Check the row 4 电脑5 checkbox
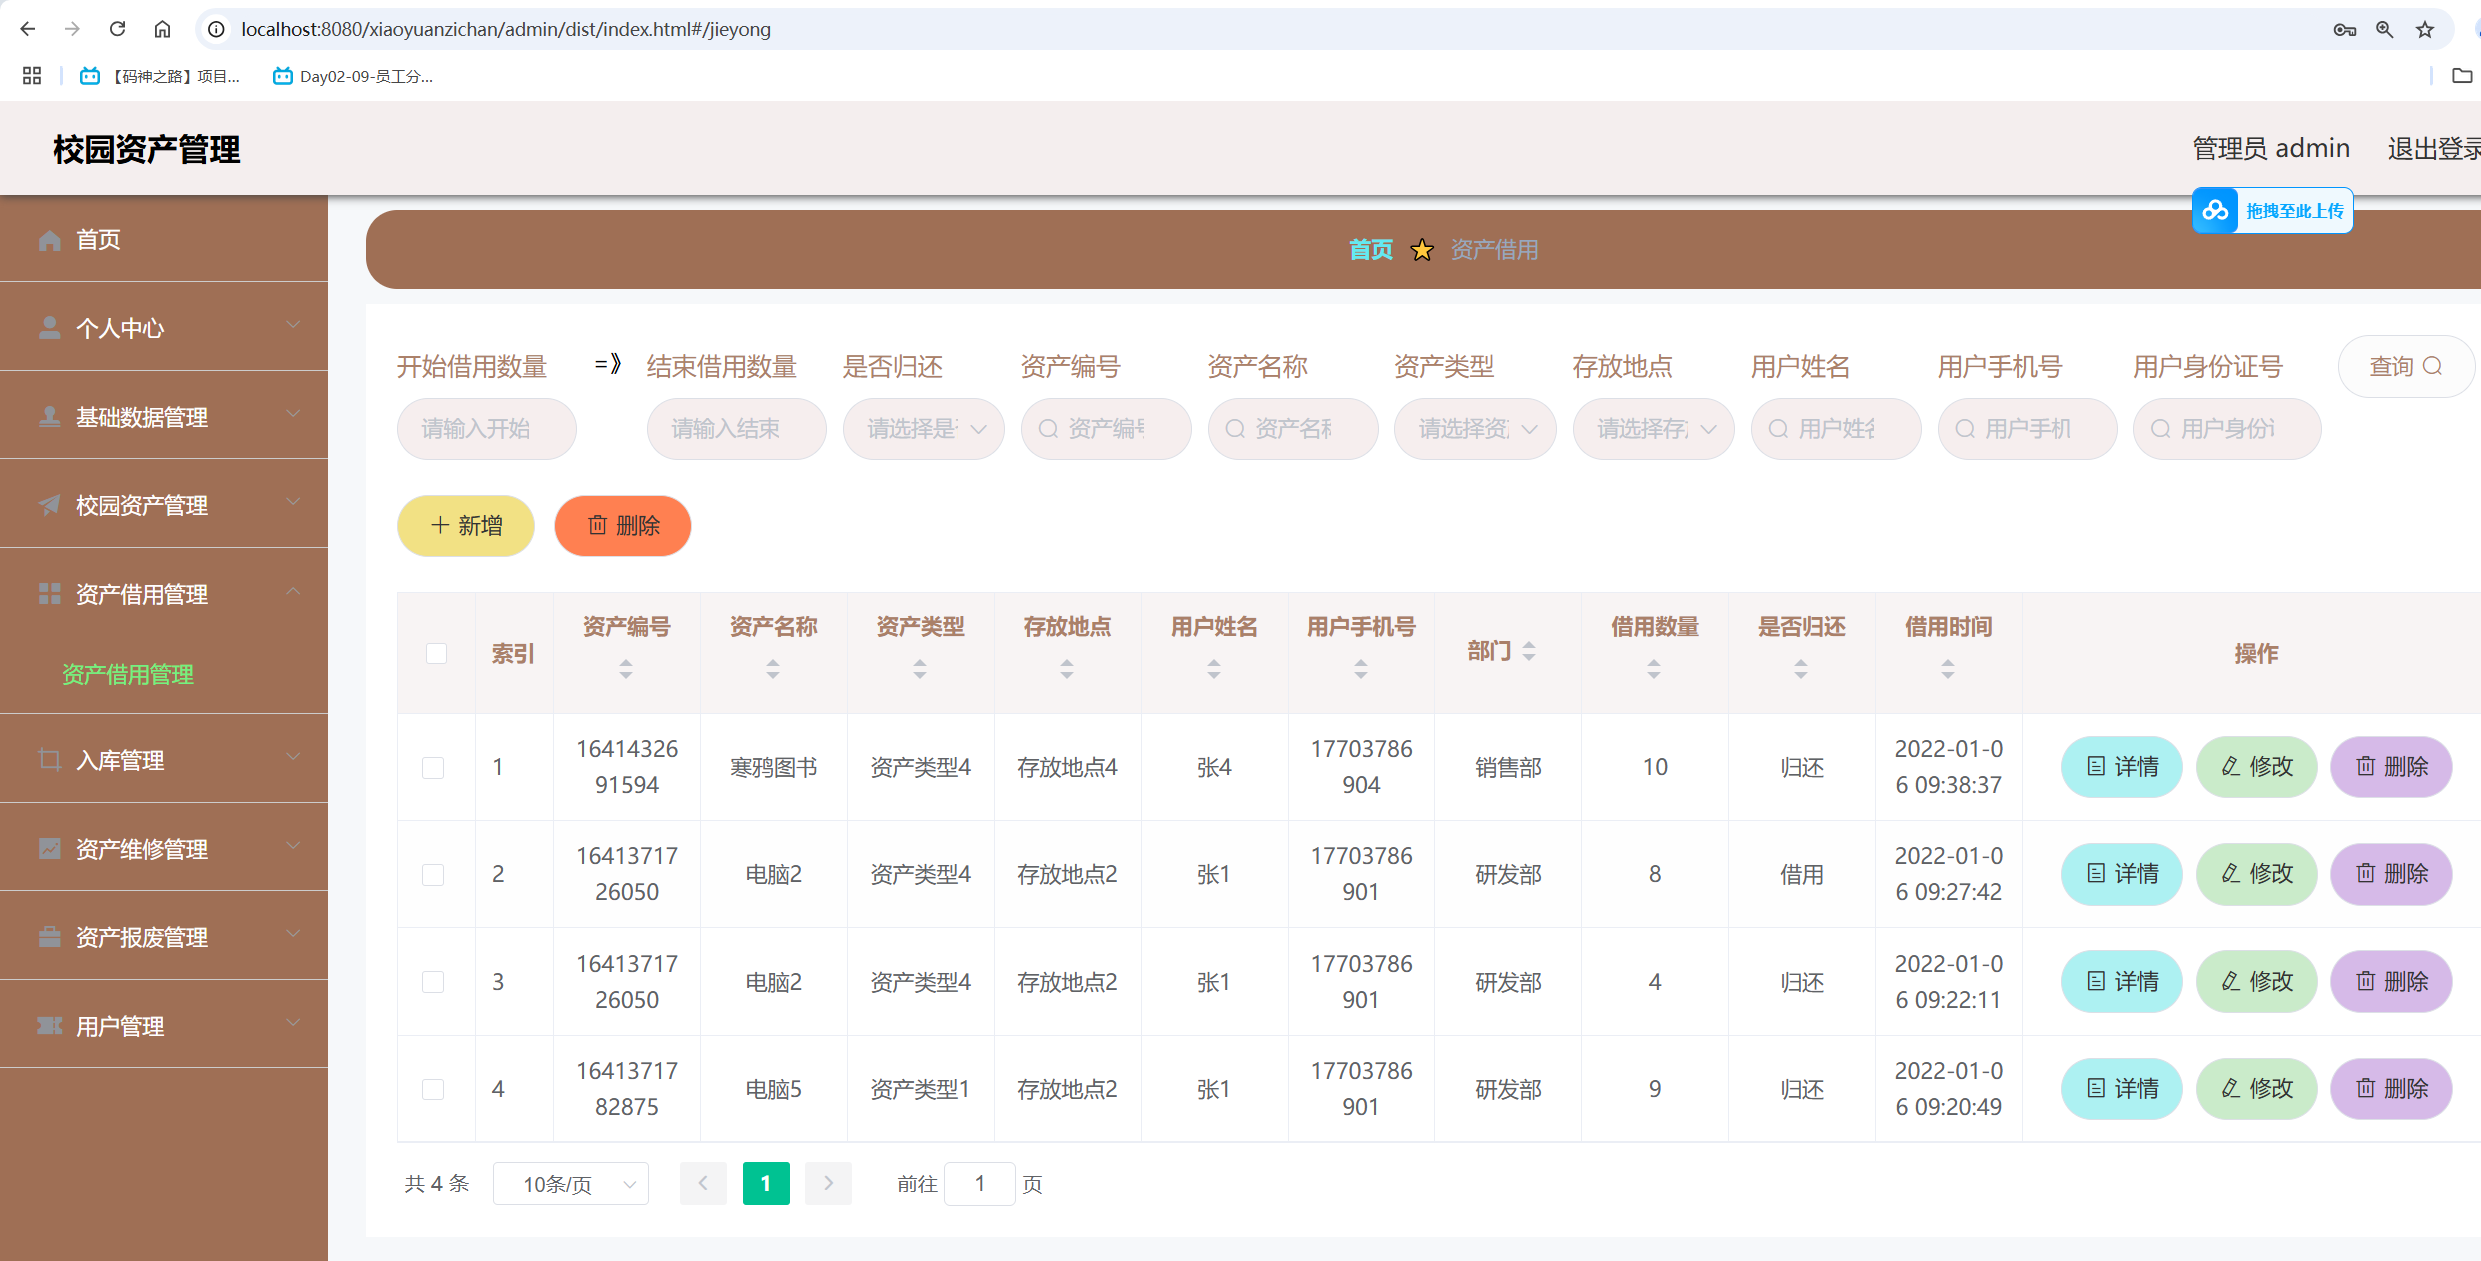 click(433, 1089)
